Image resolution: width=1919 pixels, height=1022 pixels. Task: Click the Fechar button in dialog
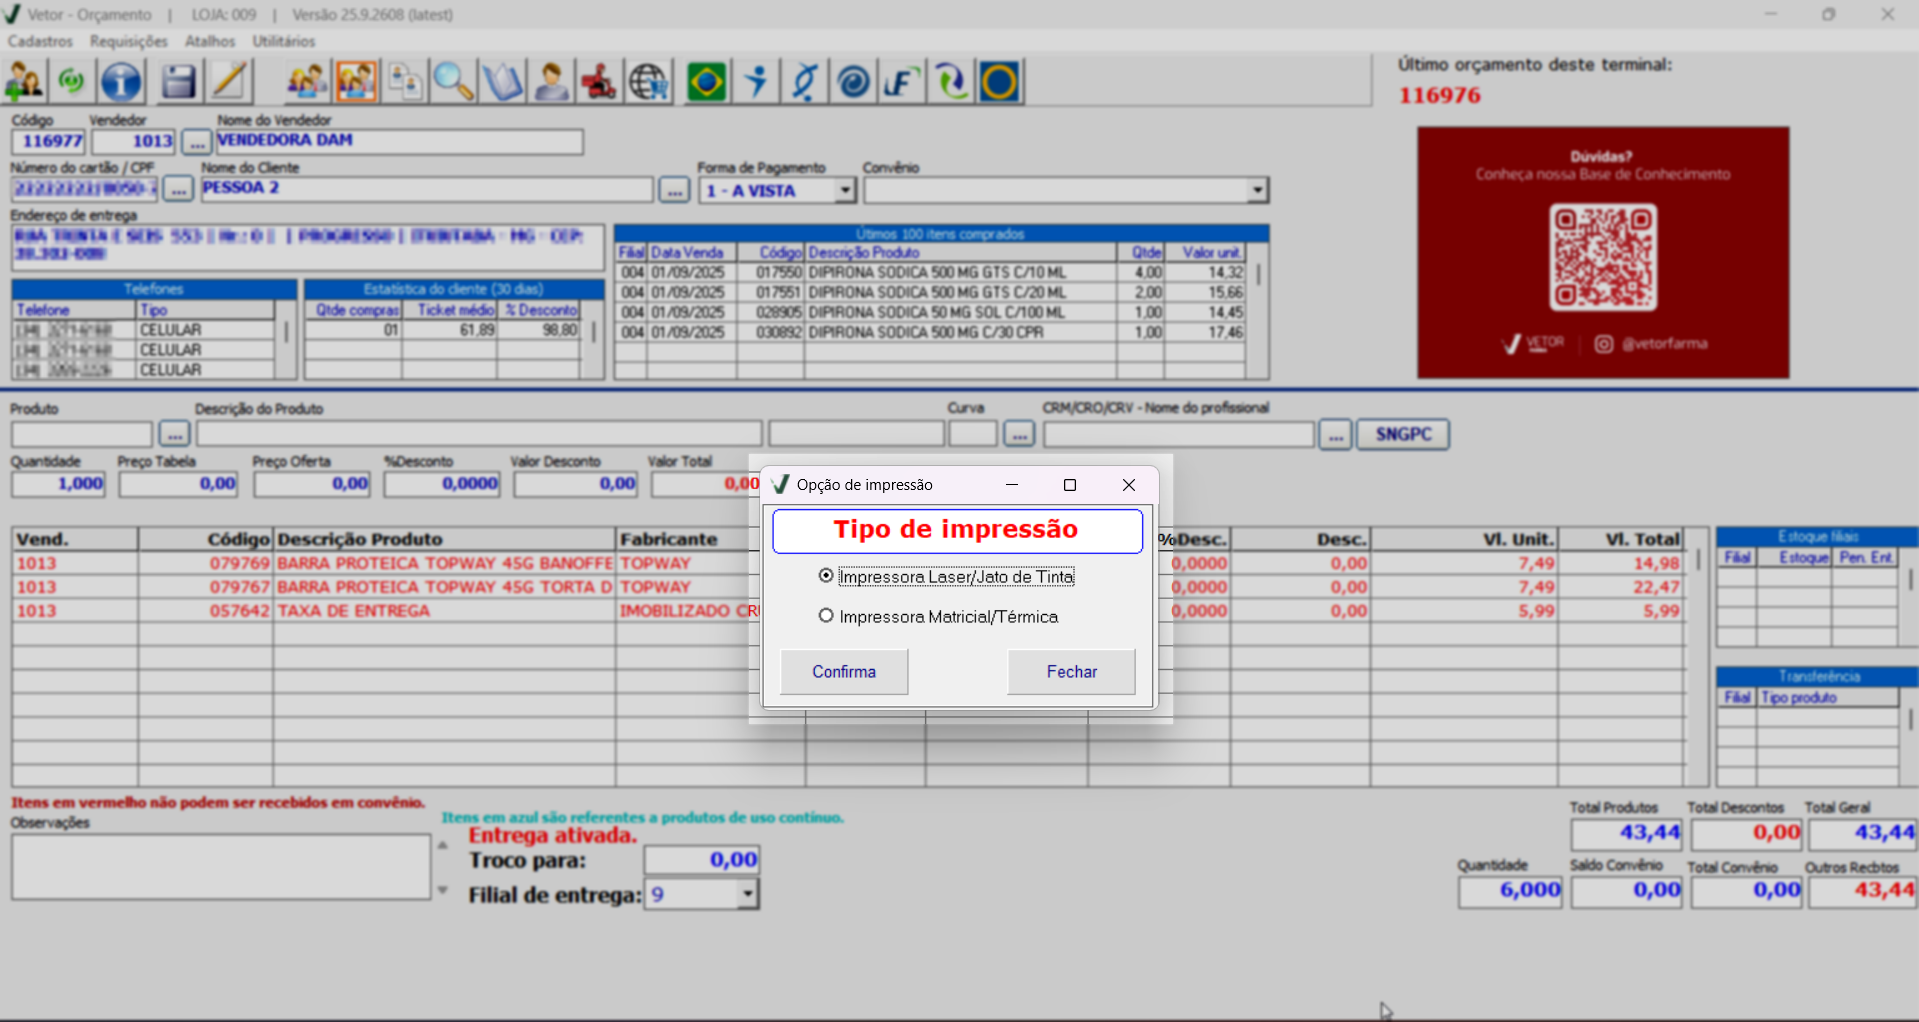click(x=1071, y=672)
